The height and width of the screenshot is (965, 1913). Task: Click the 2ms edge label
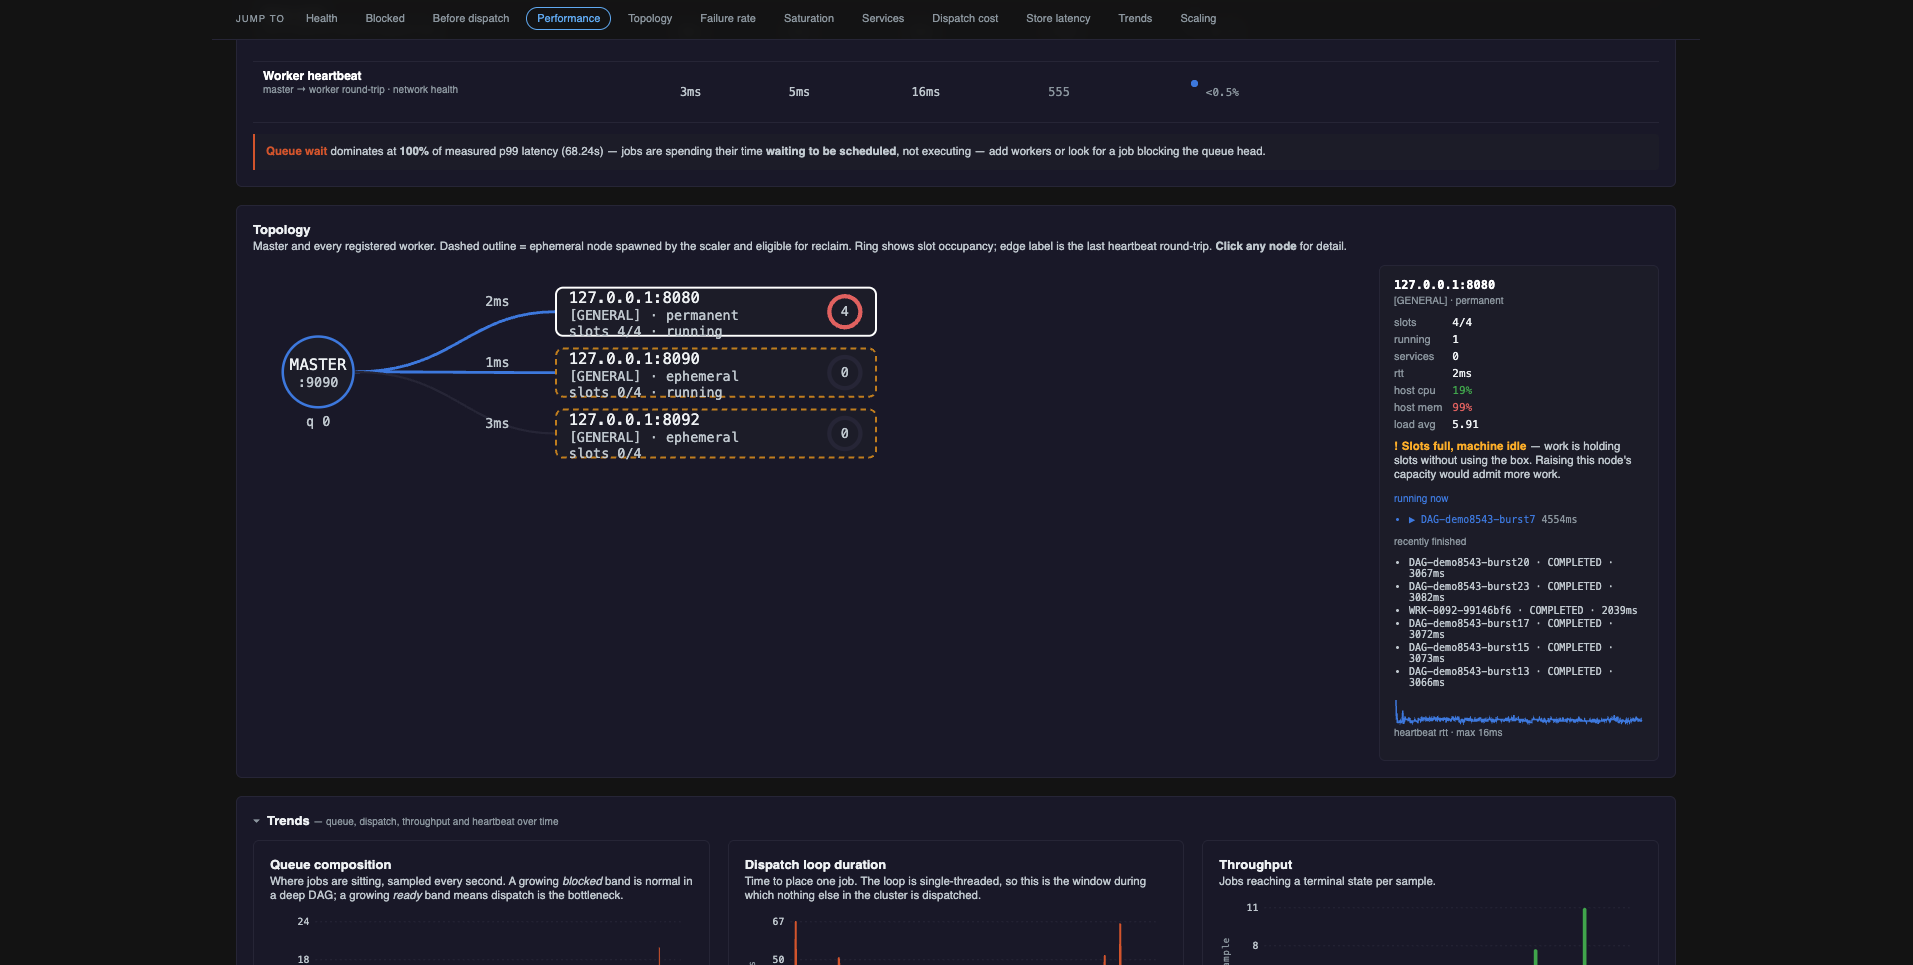click(x=497, y=301)
